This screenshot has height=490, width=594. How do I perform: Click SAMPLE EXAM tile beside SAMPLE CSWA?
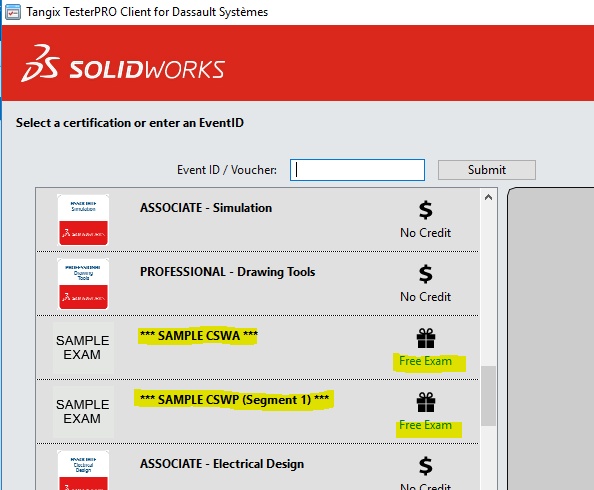click(83, 348)
